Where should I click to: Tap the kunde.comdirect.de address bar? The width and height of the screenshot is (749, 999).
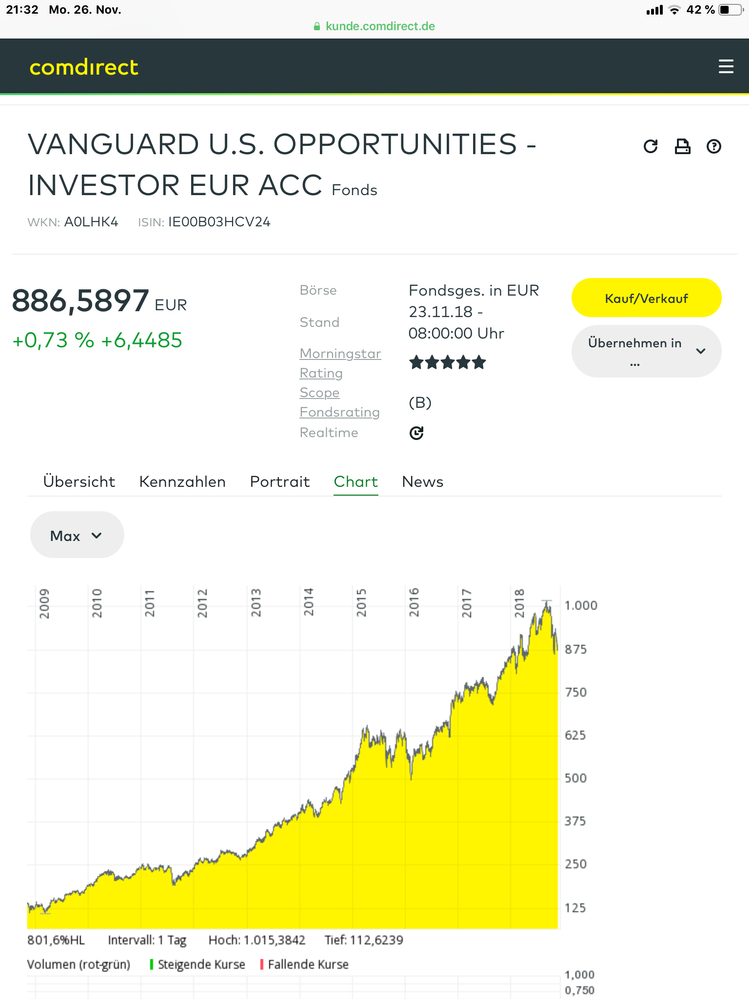pyautogui.click(x=374, y=25)
